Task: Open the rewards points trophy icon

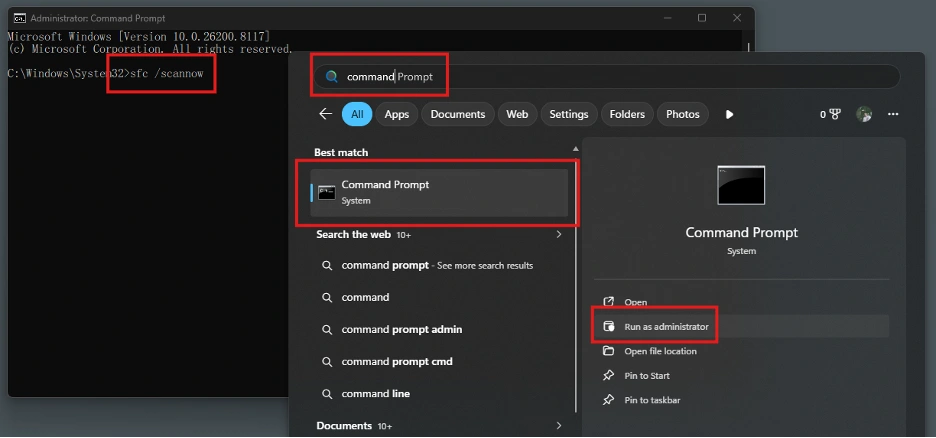Action: (x=835, y=114)
